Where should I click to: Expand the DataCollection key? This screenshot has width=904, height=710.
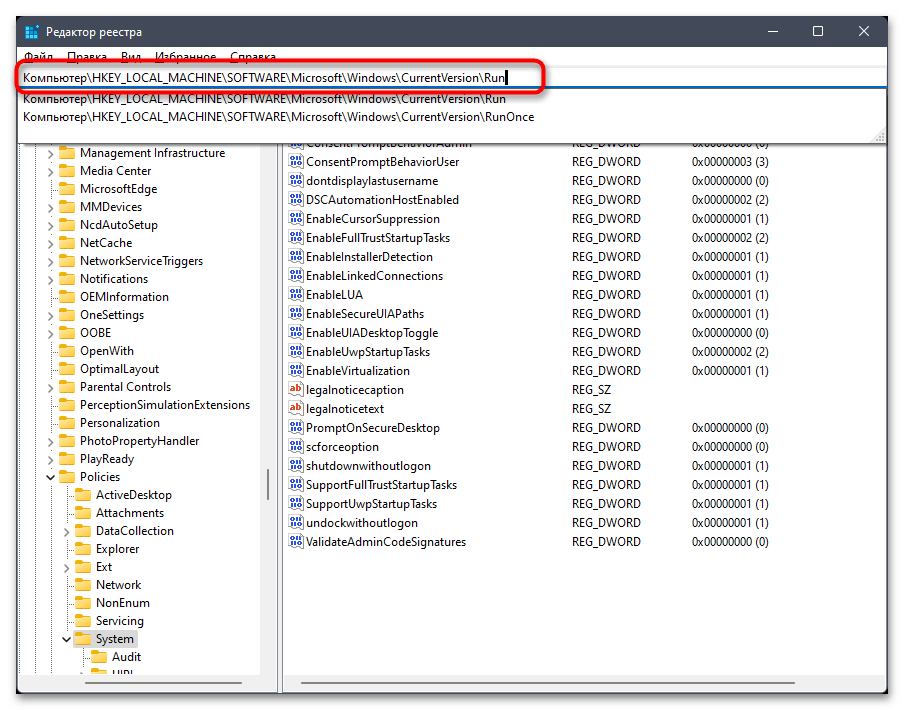66,532
